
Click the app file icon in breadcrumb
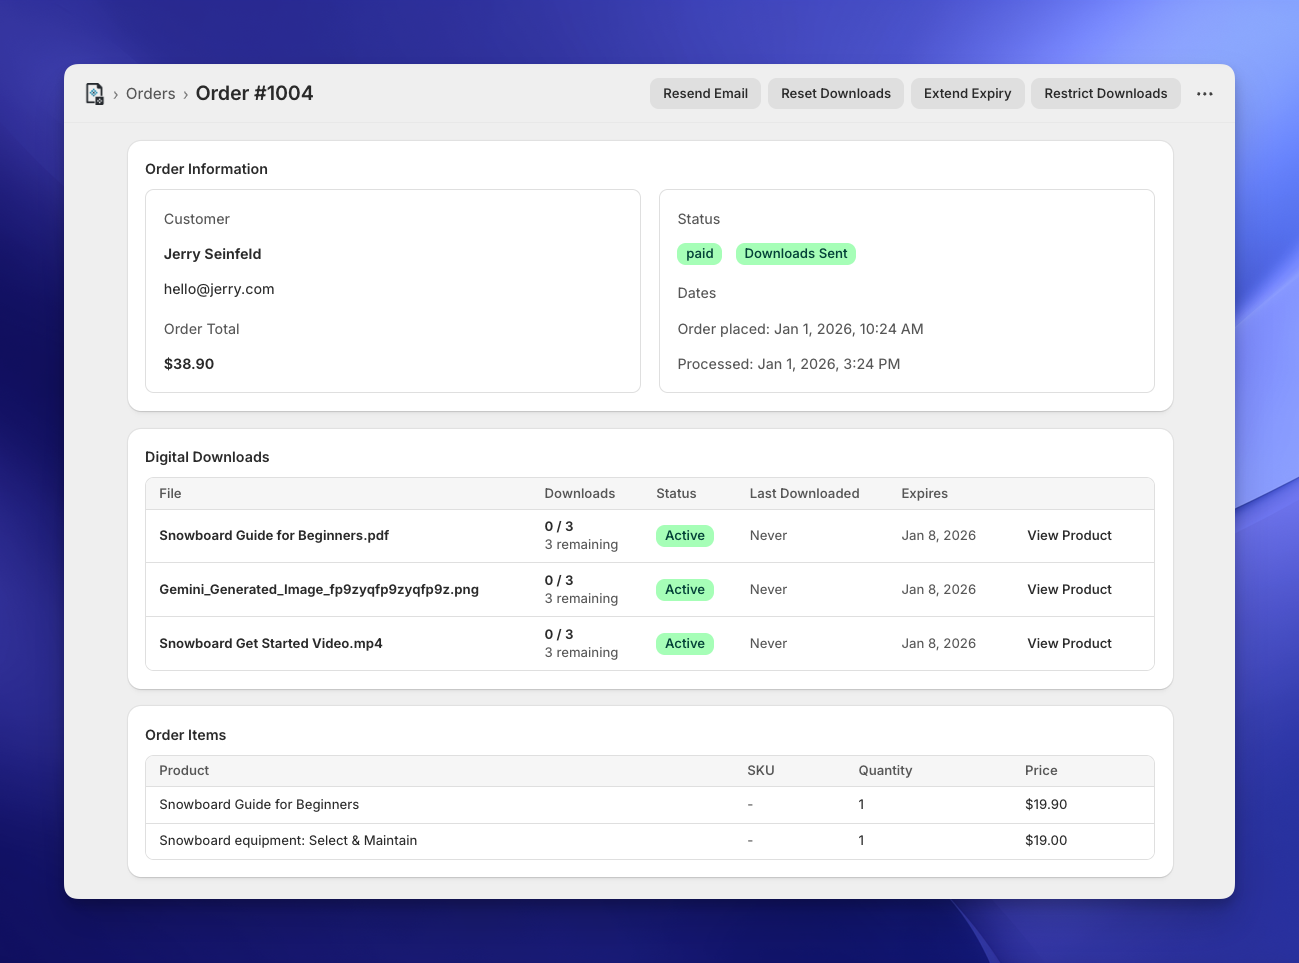click(95, 94)
